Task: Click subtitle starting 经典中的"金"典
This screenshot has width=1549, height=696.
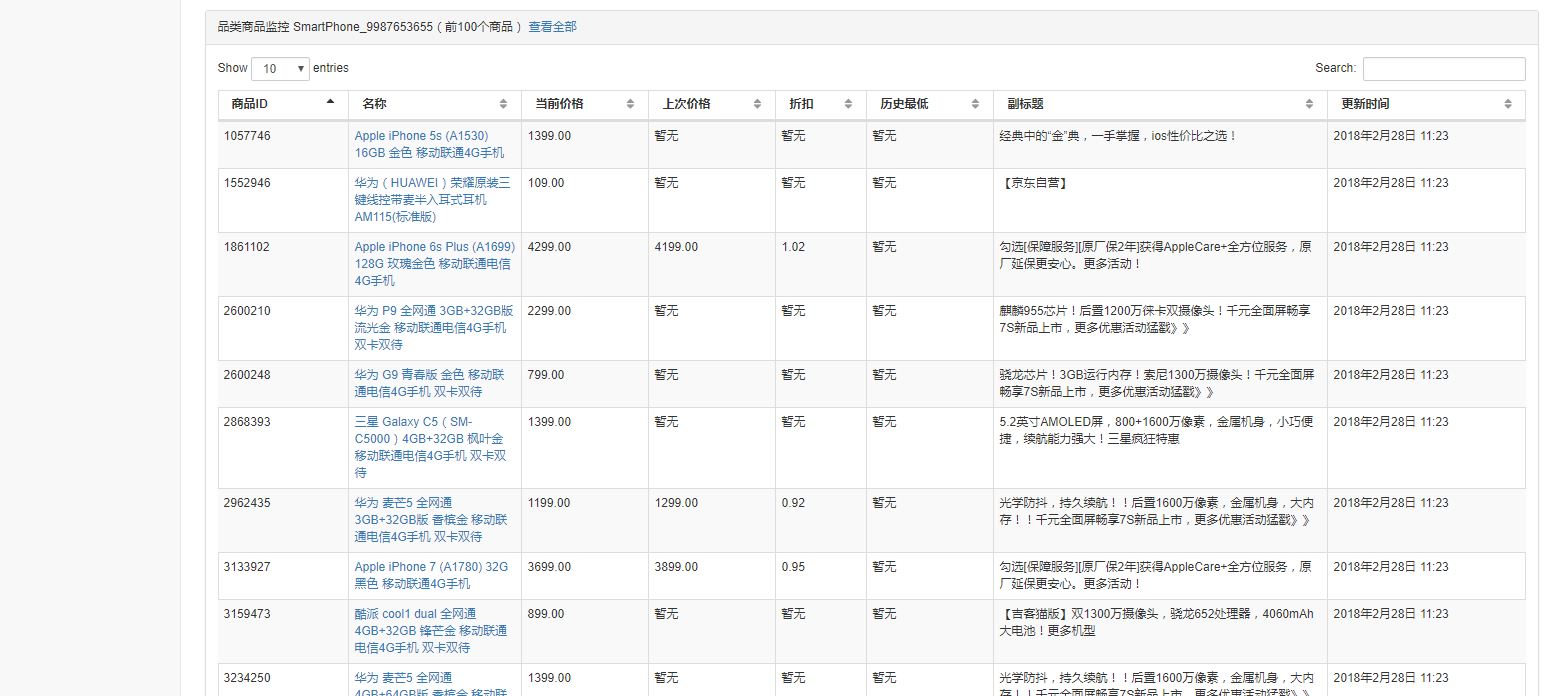Action: coord(1118,136)
